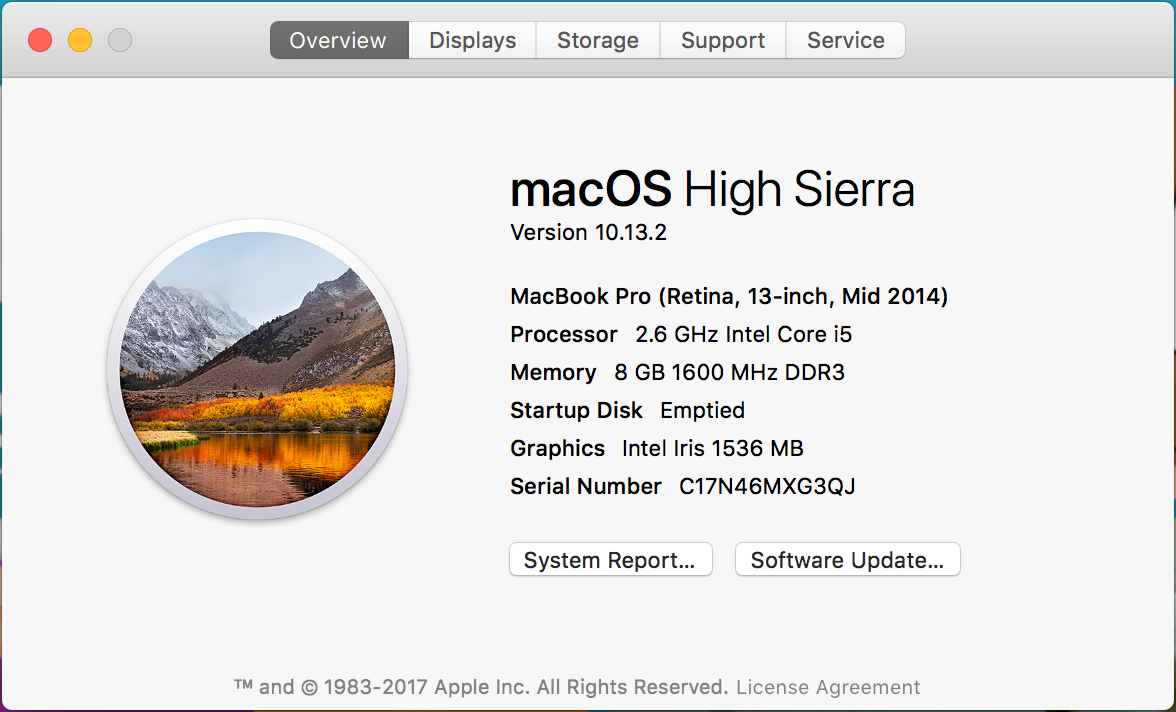This screenshot has width=1176, height=712.
Task: Click the macOS High Sierra mountain logo
Action: pyautogui.click(x=257, y=369)
